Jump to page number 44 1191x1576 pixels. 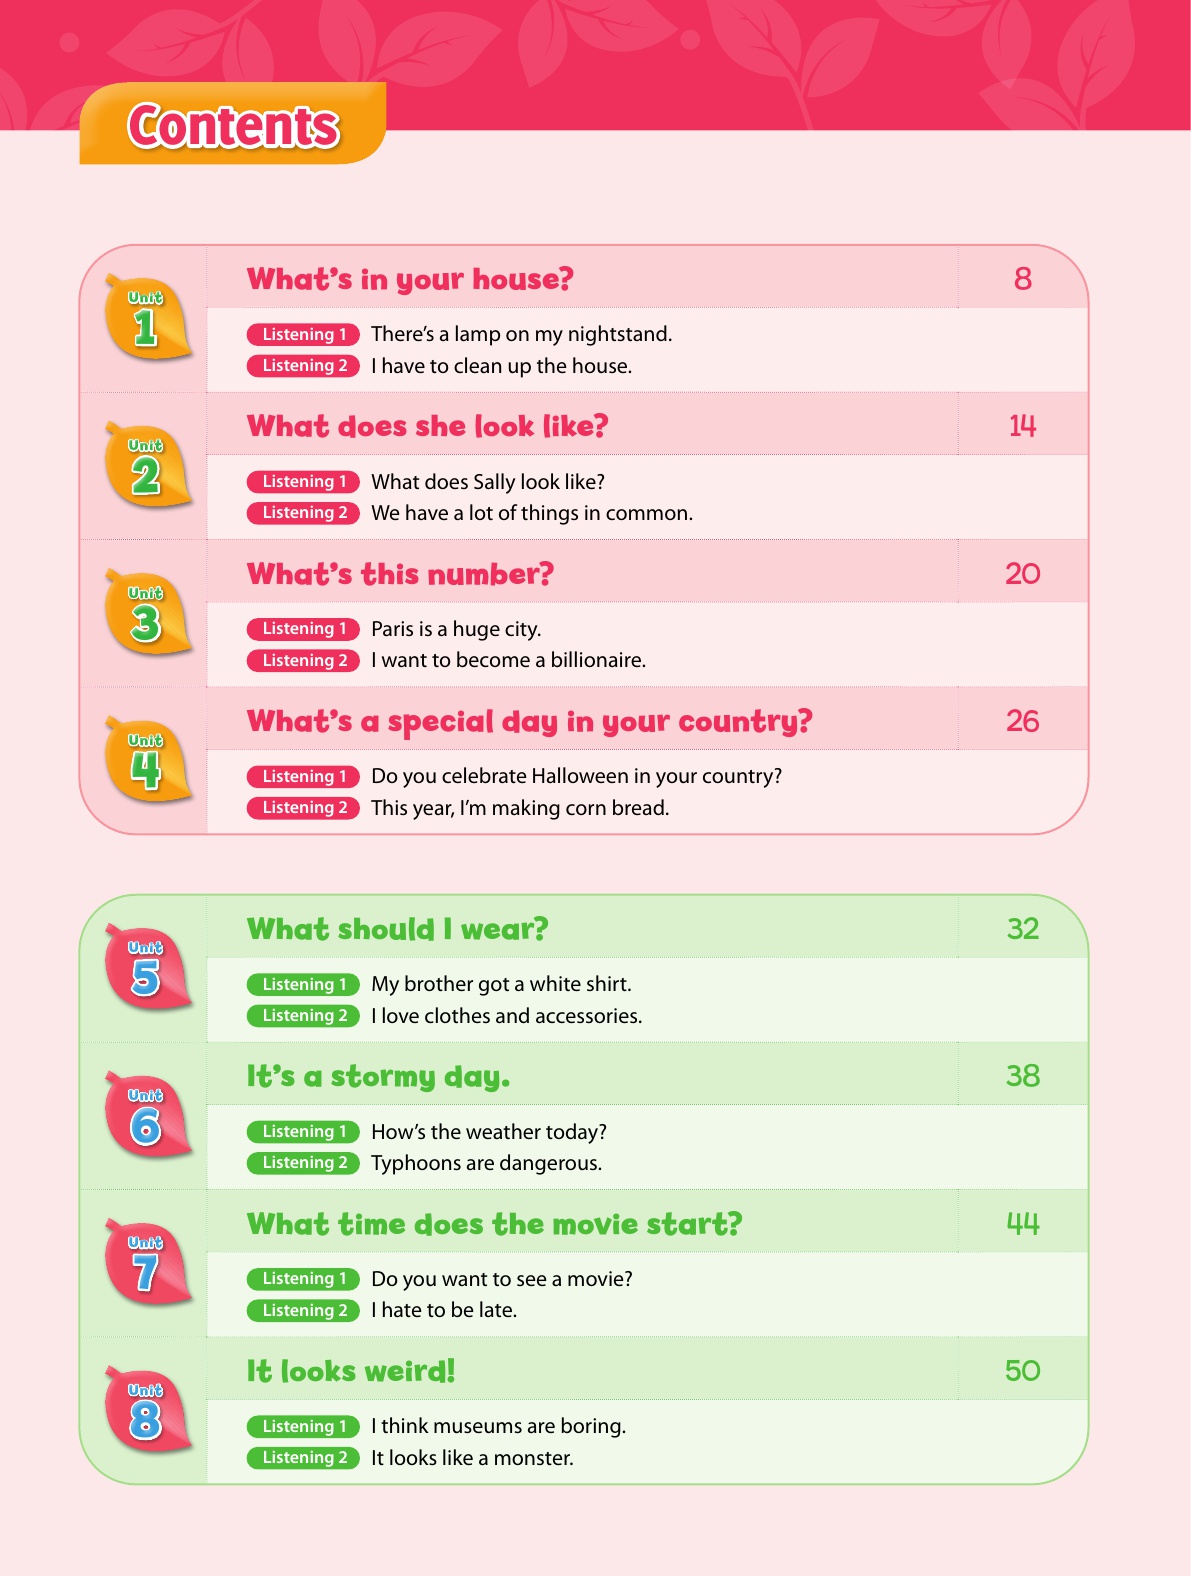point(1022,1224)
